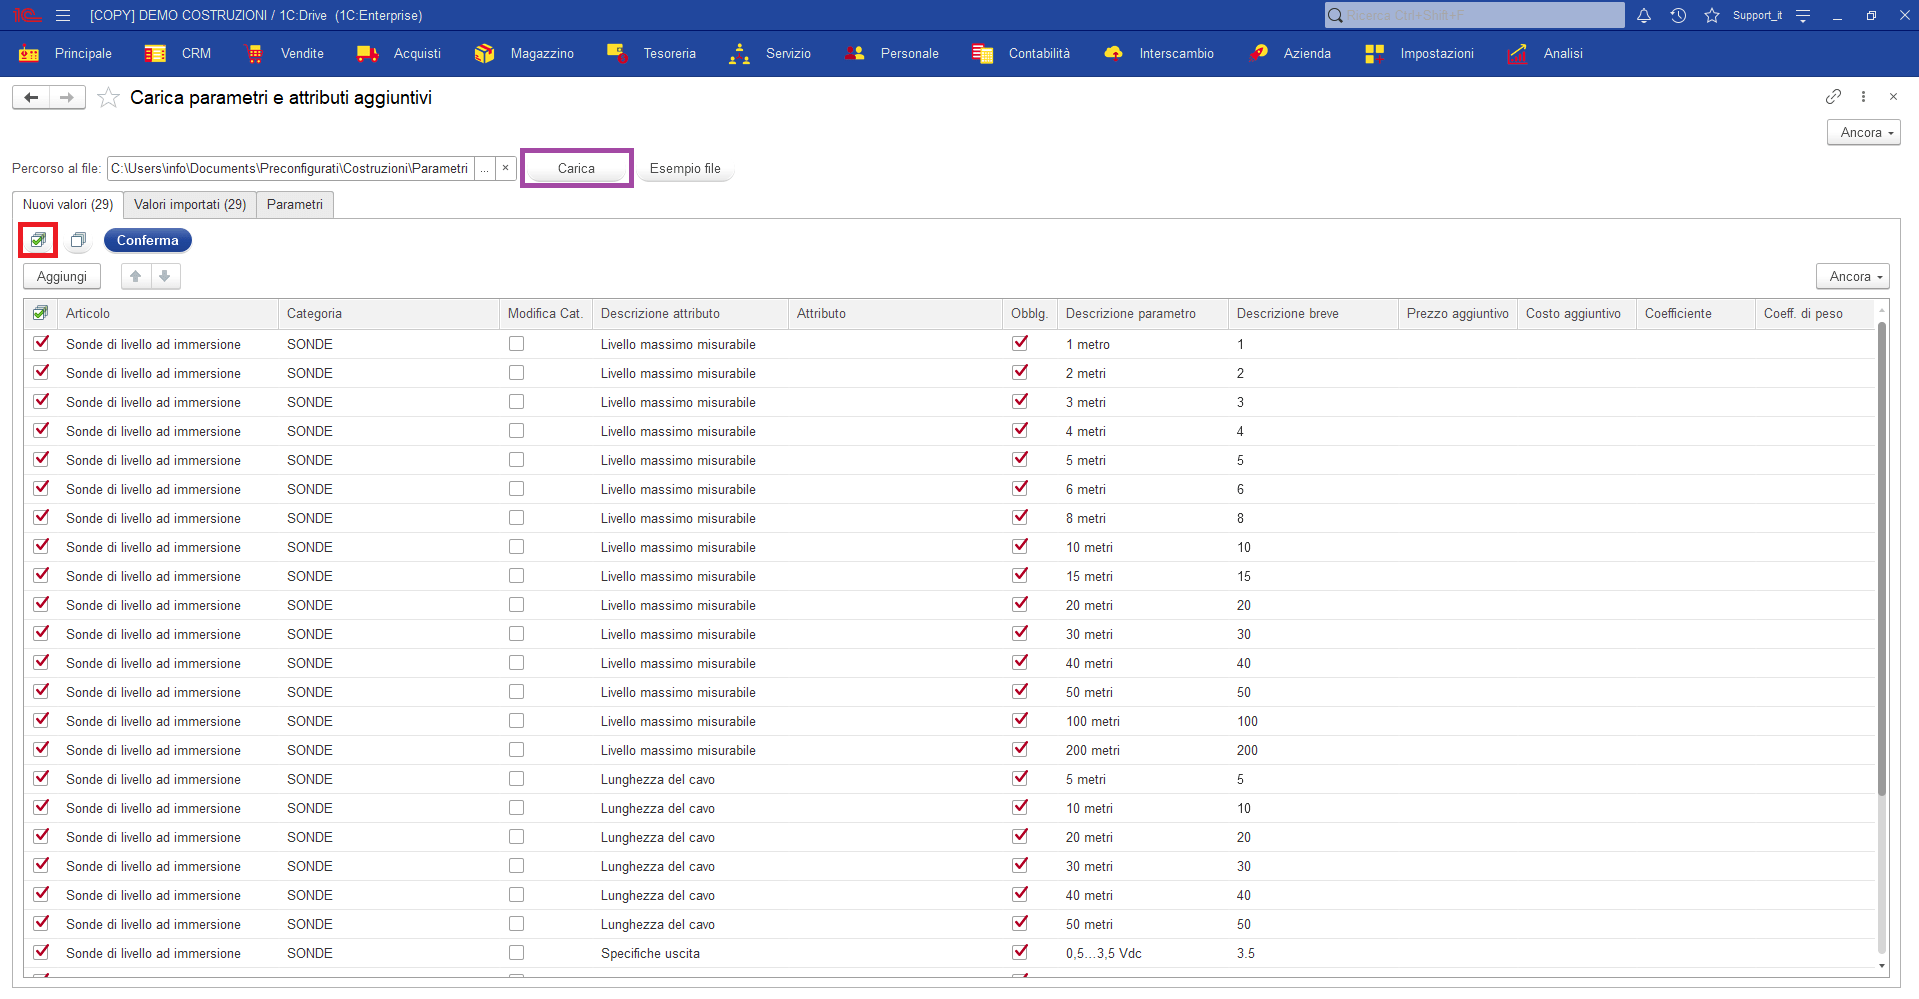
Task: Move row down arrow
Action: tap(165, 276)
